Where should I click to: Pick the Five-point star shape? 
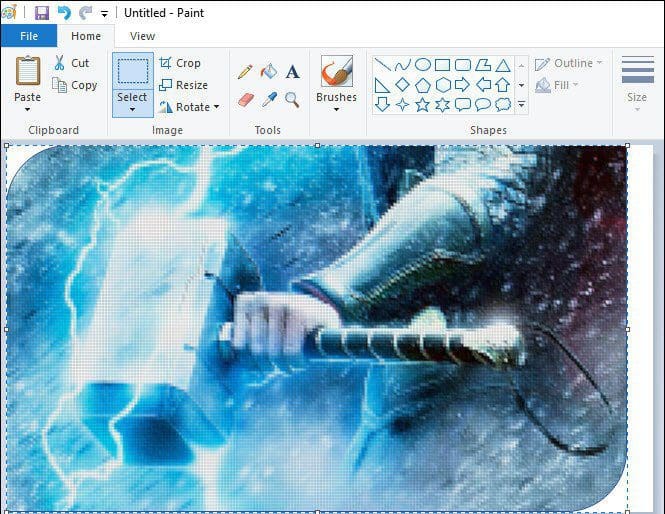tap(422, 104)
